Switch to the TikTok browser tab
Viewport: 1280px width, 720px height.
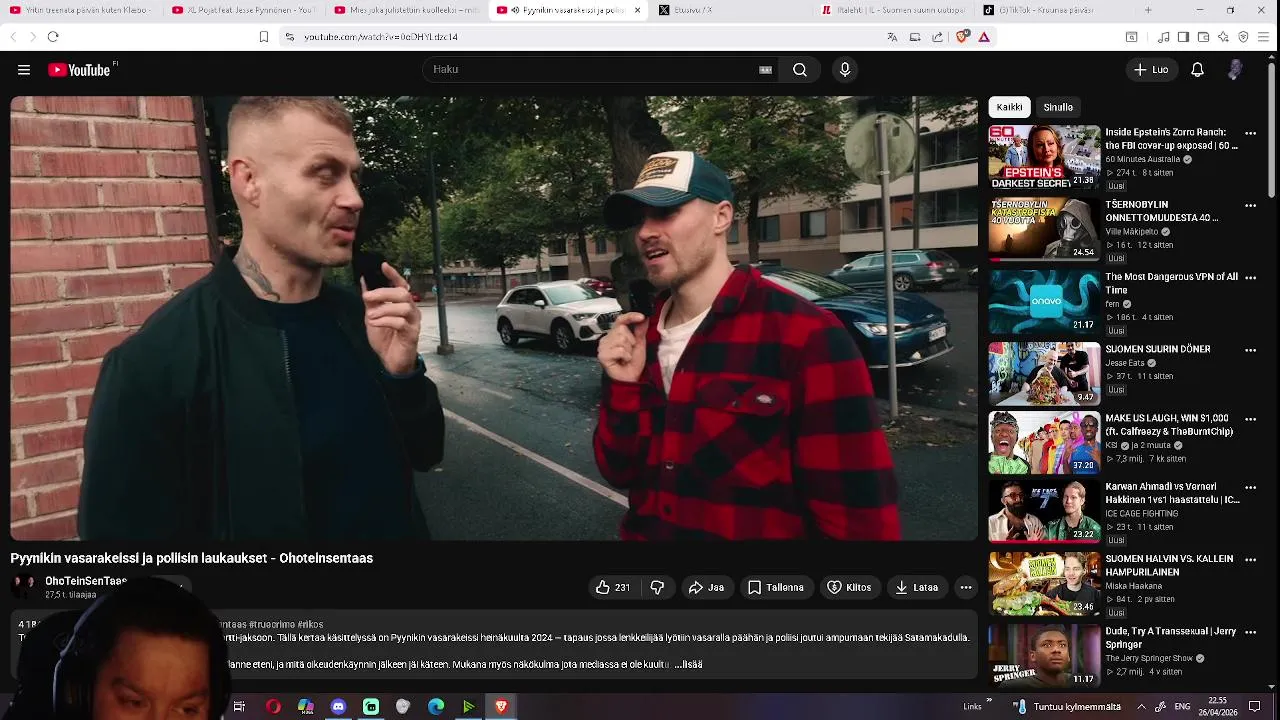click(1054, 10)
